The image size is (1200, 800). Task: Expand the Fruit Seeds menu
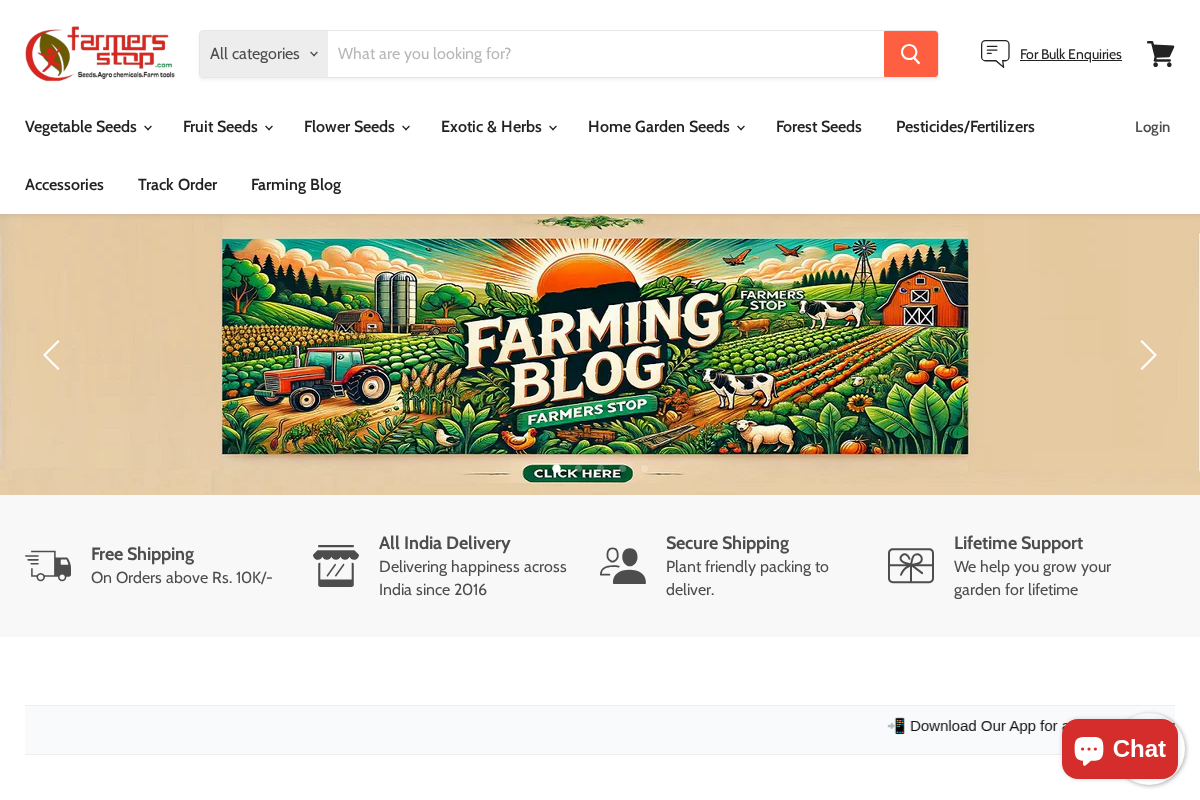point(228,127)
